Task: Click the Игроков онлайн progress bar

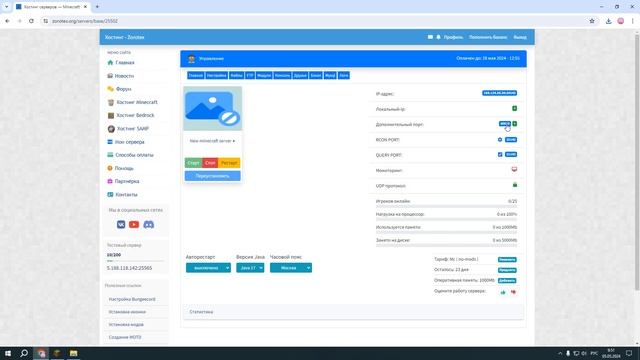Action: 446,207
